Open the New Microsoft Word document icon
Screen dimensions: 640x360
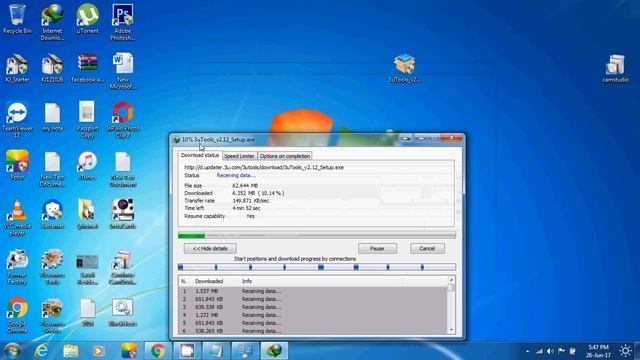pyautogui.click(x=122, y=71)
